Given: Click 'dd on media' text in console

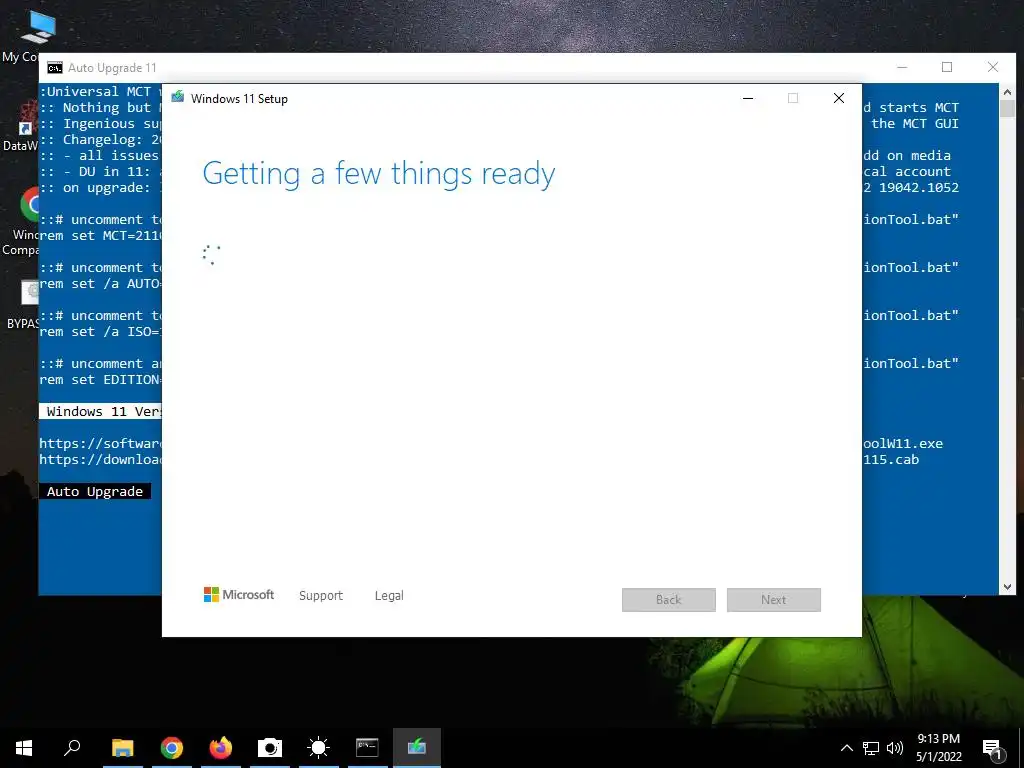Looking at the screenshot, I should tap(907, 155).
